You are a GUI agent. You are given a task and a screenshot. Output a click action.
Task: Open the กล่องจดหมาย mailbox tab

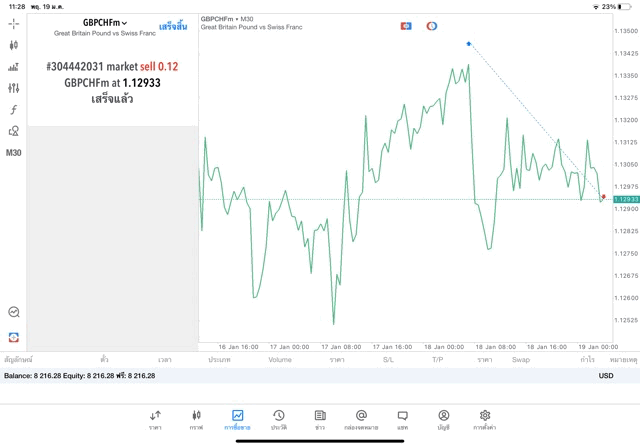point(361,420)
